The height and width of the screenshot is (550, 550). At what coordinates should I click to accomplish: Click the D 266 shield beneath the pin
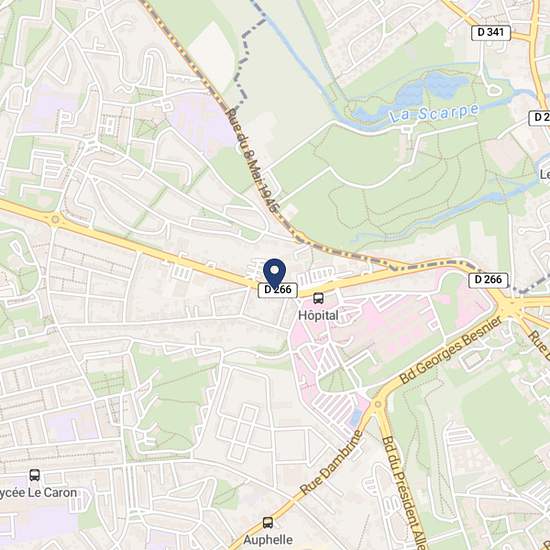click(278, 290)
